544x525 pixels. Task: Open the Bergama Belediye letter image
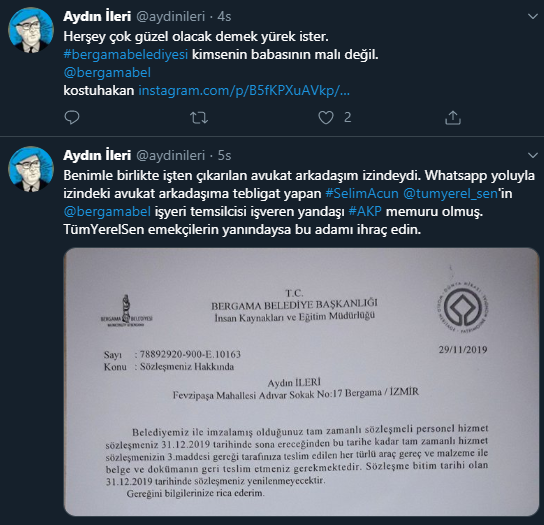(x=301, y=382)
